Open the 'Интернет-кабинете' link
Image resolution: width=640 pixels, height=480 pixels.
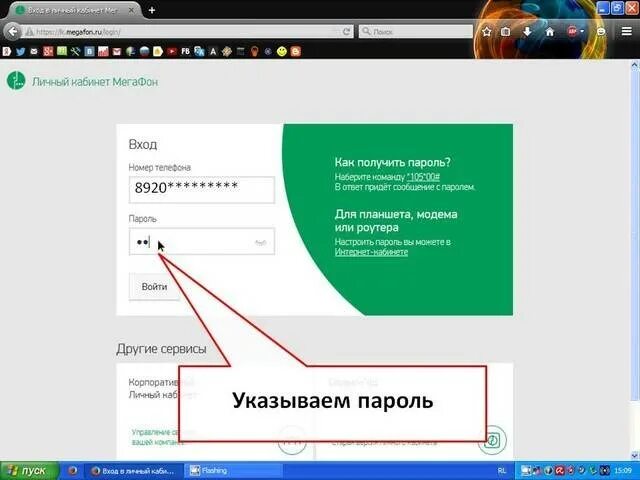(371, 252)
